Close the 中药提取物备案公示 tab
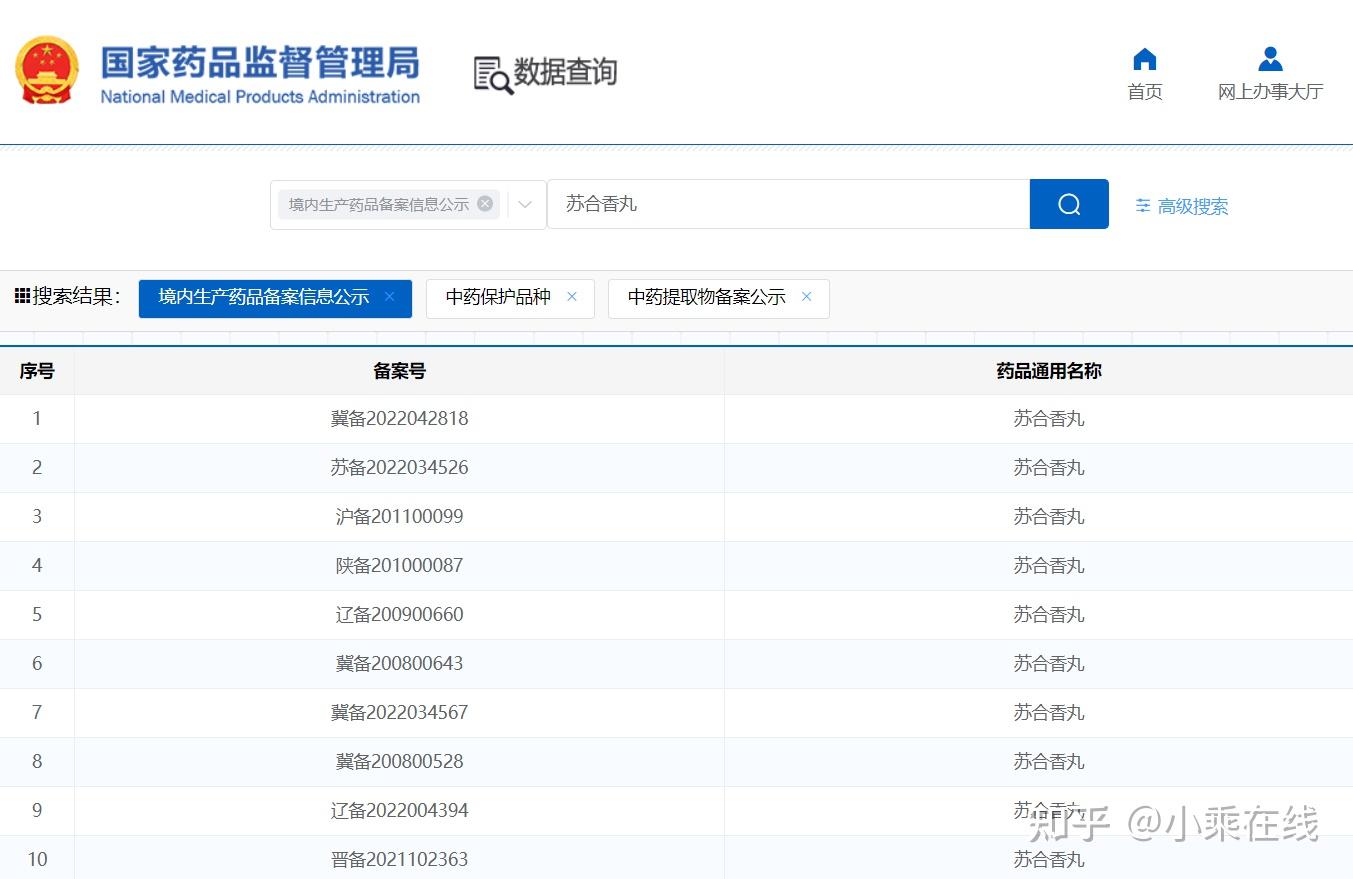Viewport: 1353px width, 879px height. (x=807, y=297)
